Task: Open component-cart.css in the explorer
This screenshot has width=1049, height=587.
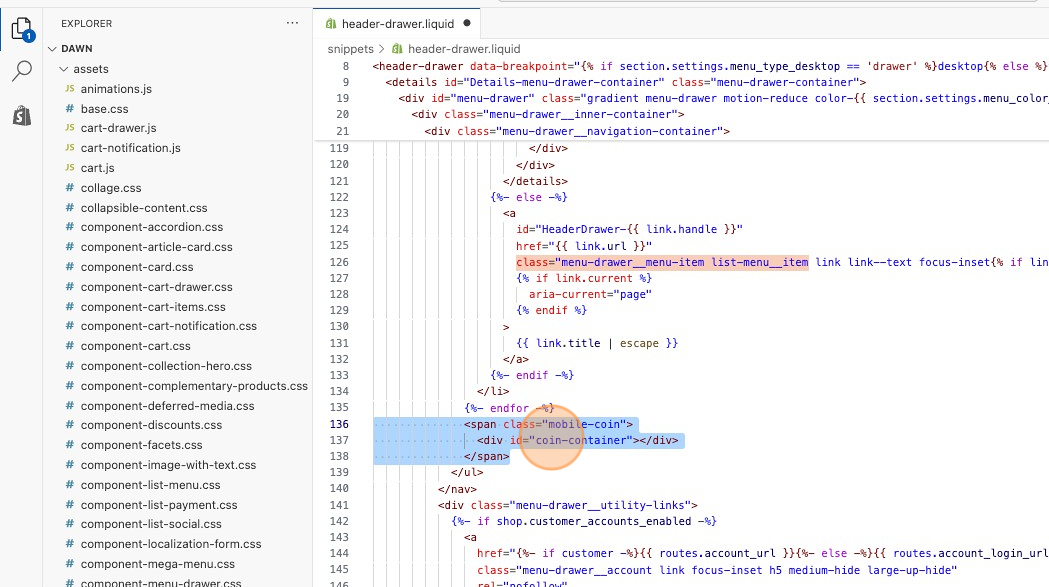Action: (135, 346)
